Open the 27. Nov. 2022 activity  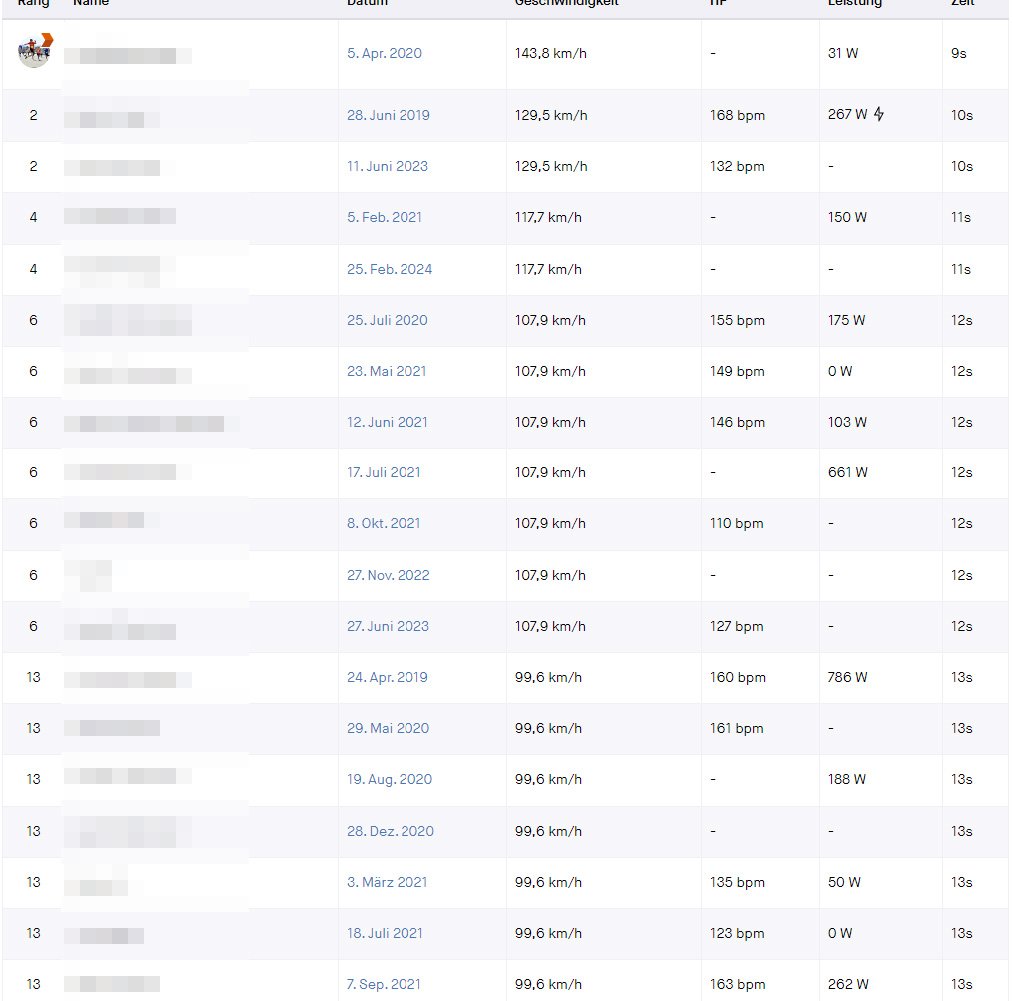pos(388,576)
